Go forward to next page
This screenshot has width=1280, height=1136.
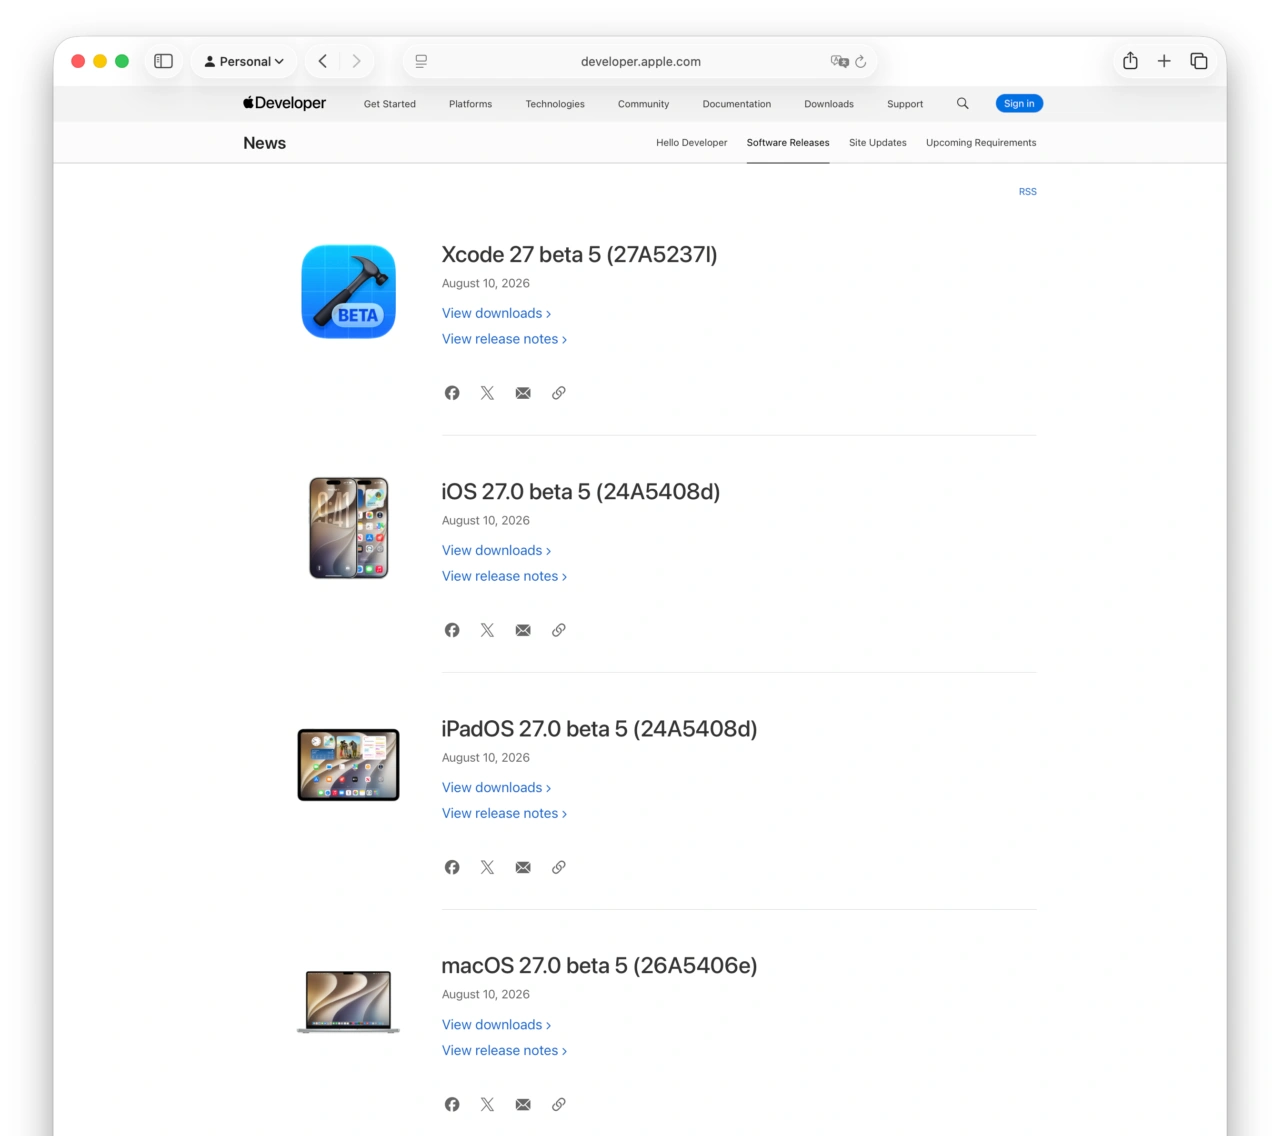(356, 61)
